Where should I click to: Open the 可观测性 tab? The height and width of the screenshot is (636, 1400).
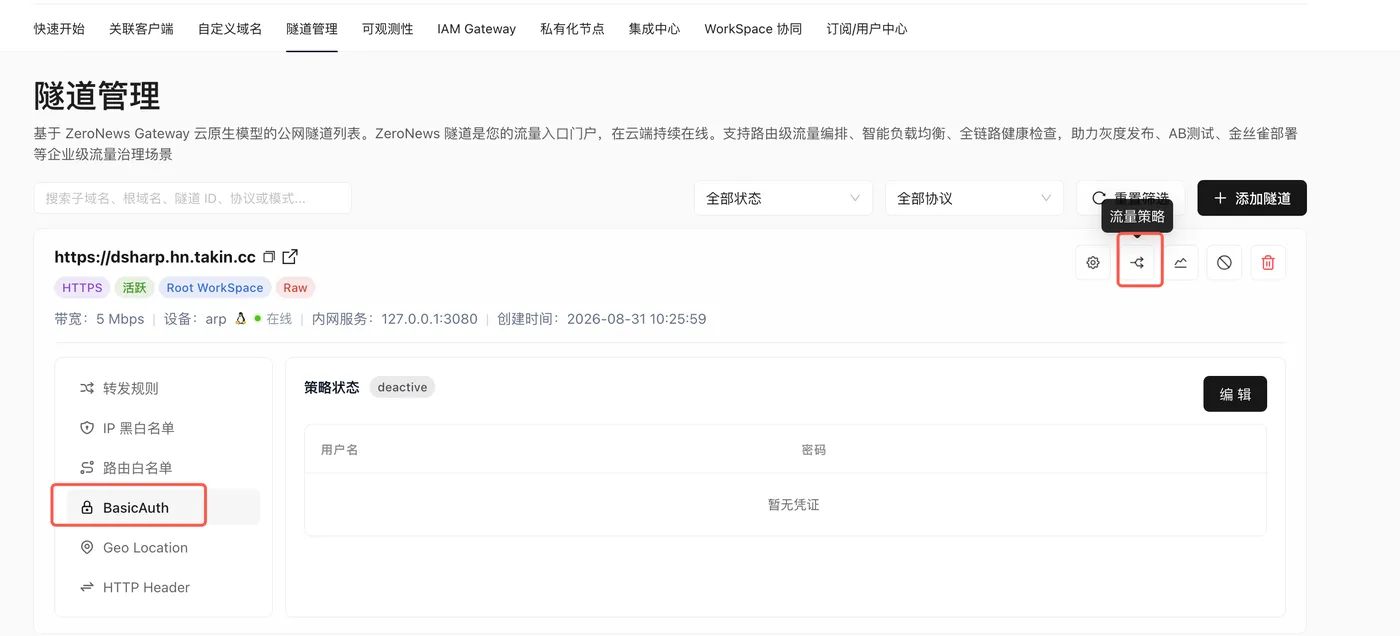pyautogui.click(x=387, y=29)
